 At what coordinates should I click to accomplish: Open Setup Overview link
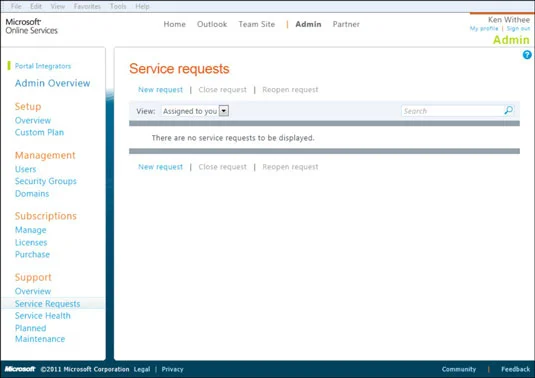33,120
